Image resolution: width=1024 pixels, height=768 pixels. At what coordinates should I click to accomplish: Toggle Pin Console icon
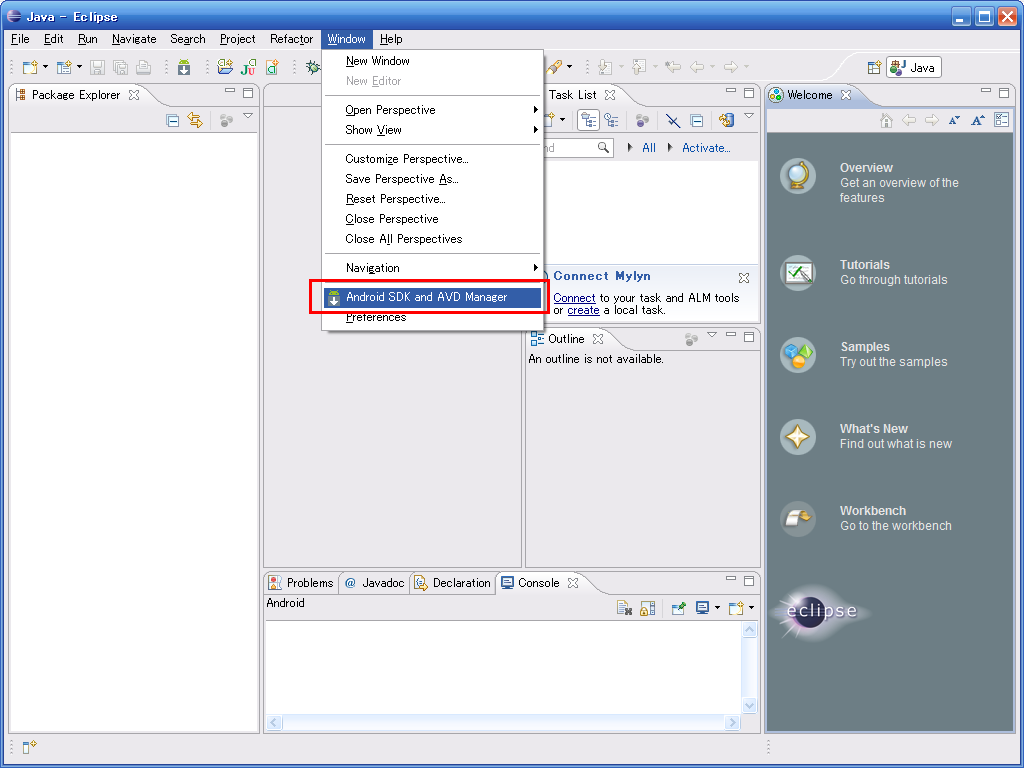point(679,609)
